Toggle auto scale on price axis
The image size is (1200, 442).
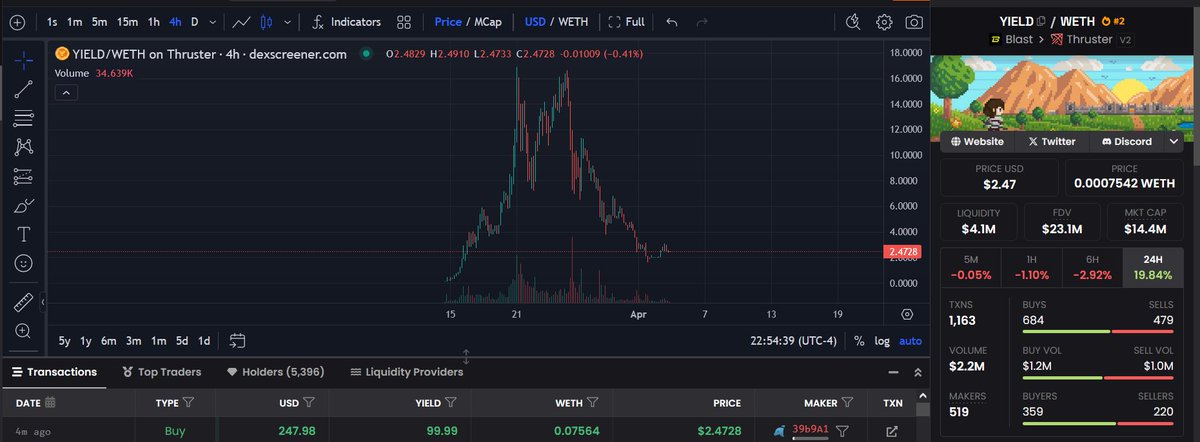pyautogui.click(x=910, y=341)
